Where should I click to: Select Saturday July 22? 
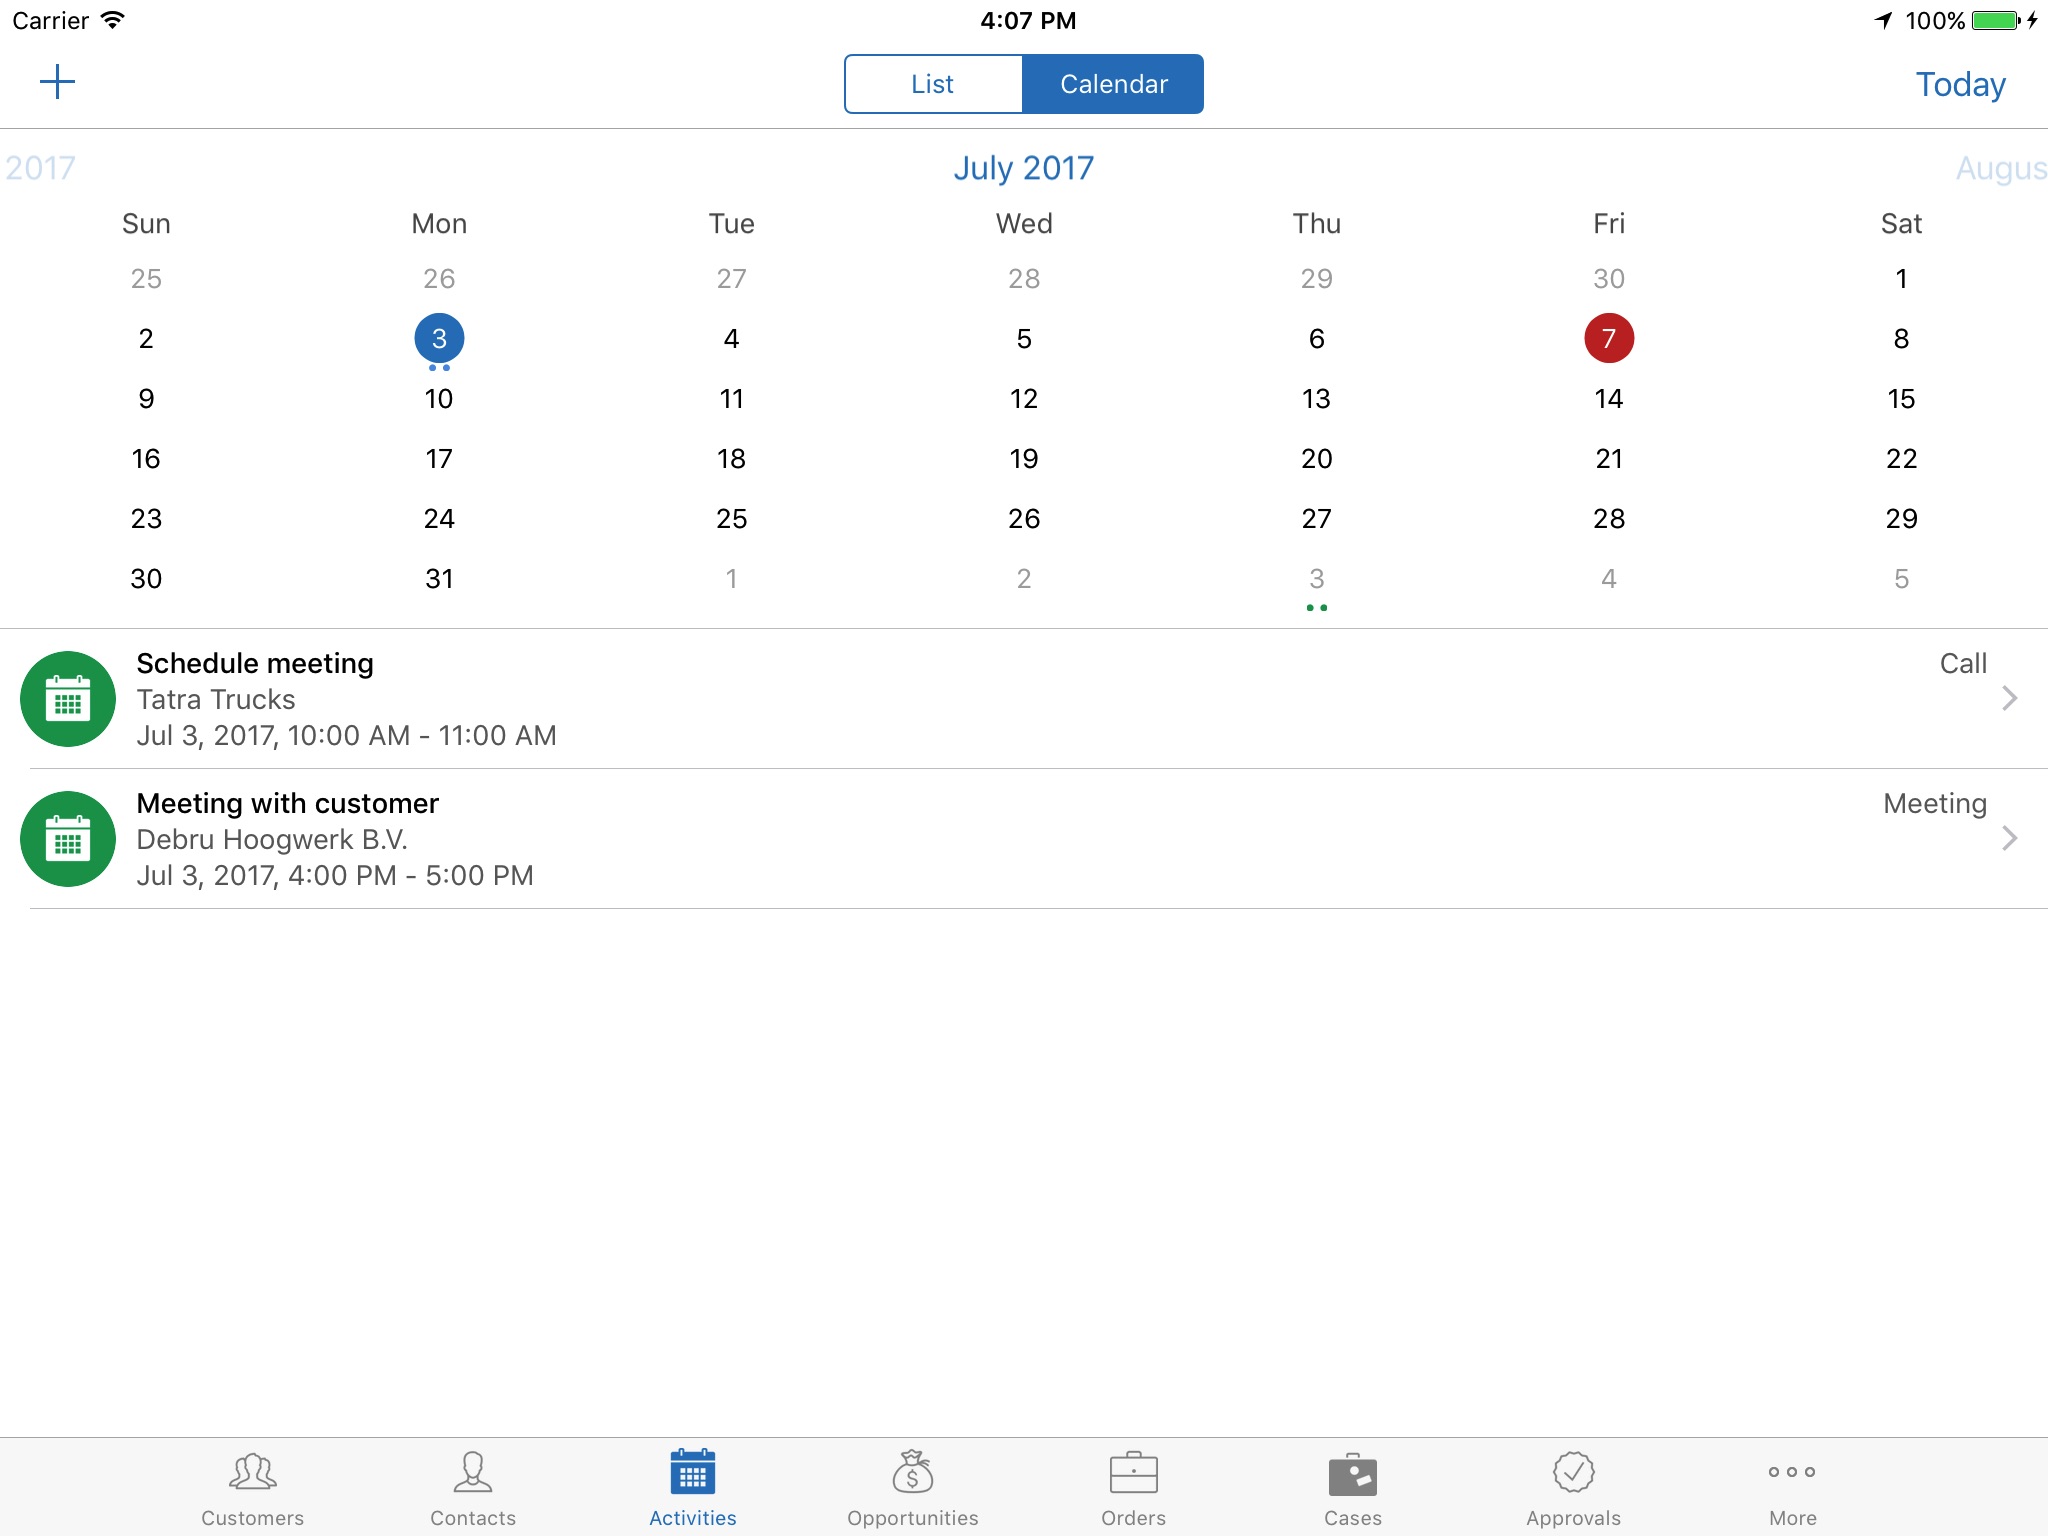click(1901, 459)
